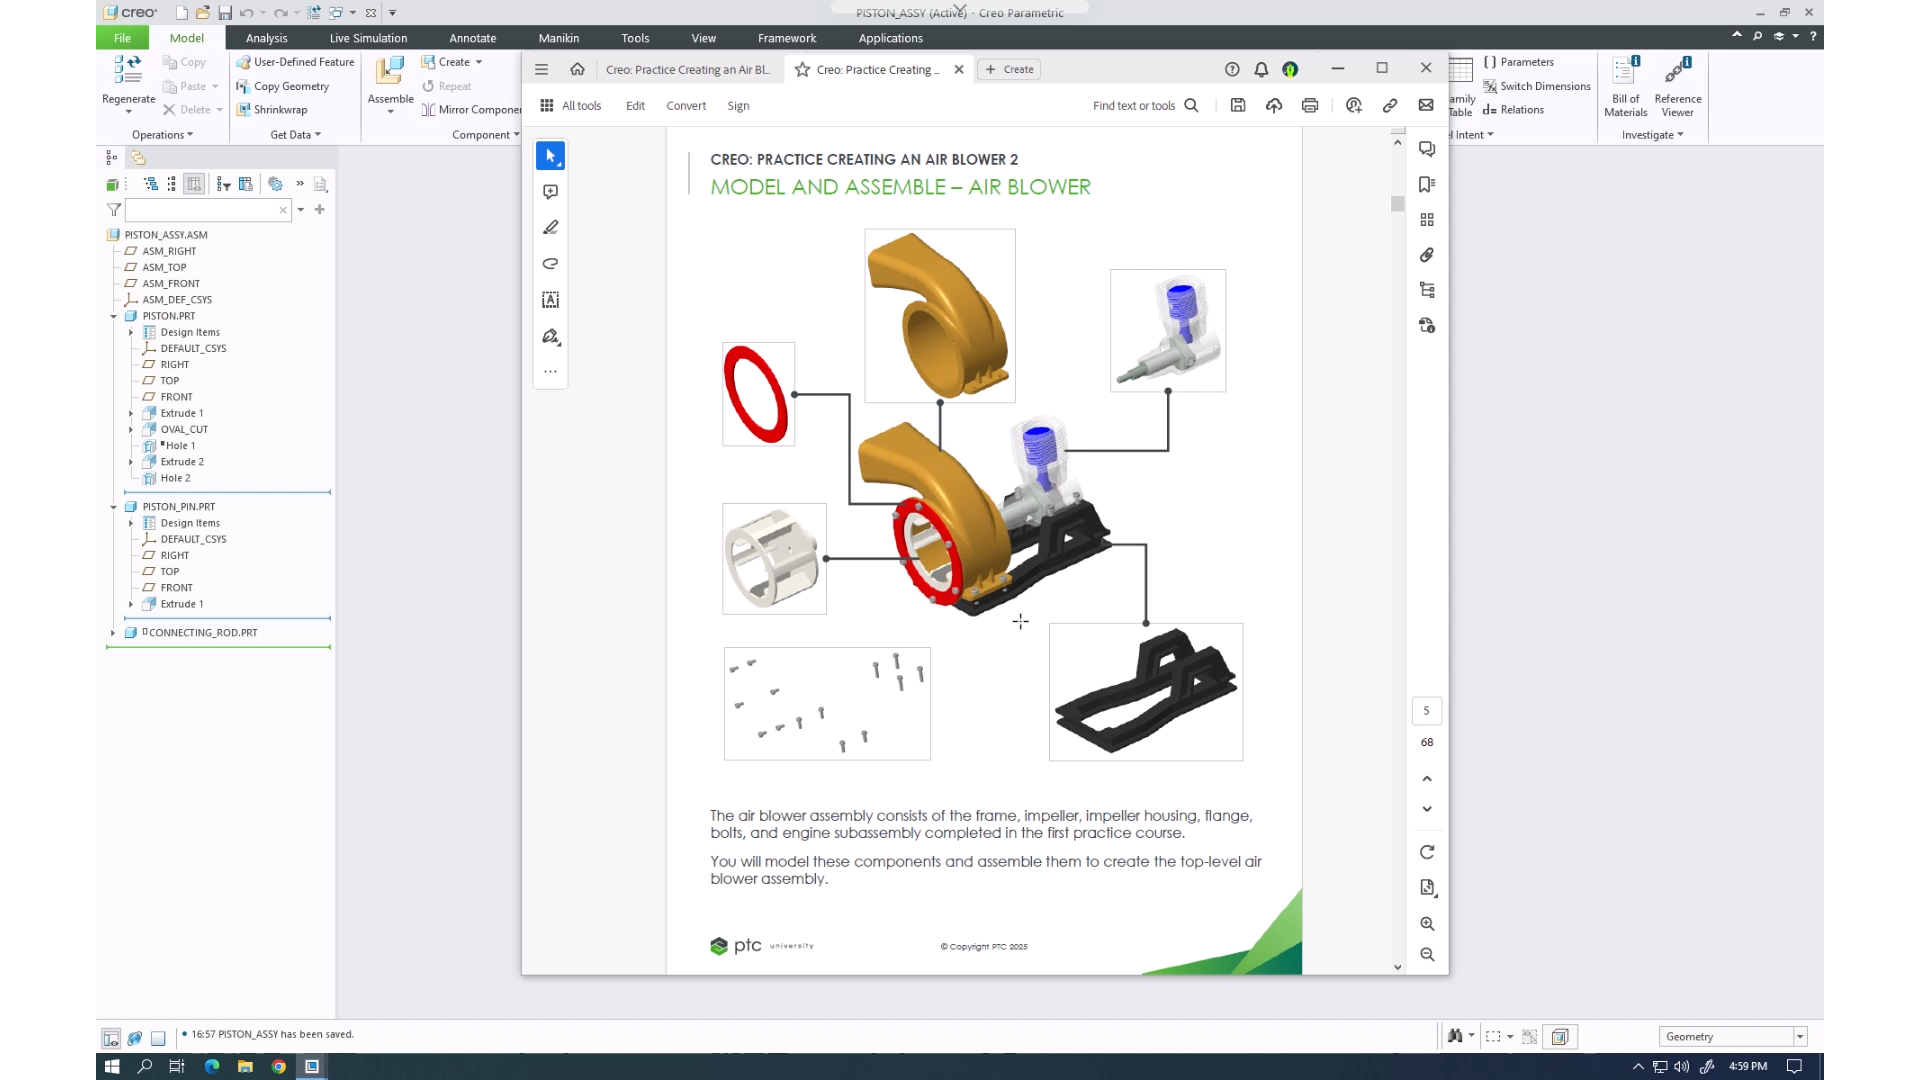This screenshot has height=1080, width=1920.
Task: Show PDF page thumbnails panel
Action: click(1427, 220)
